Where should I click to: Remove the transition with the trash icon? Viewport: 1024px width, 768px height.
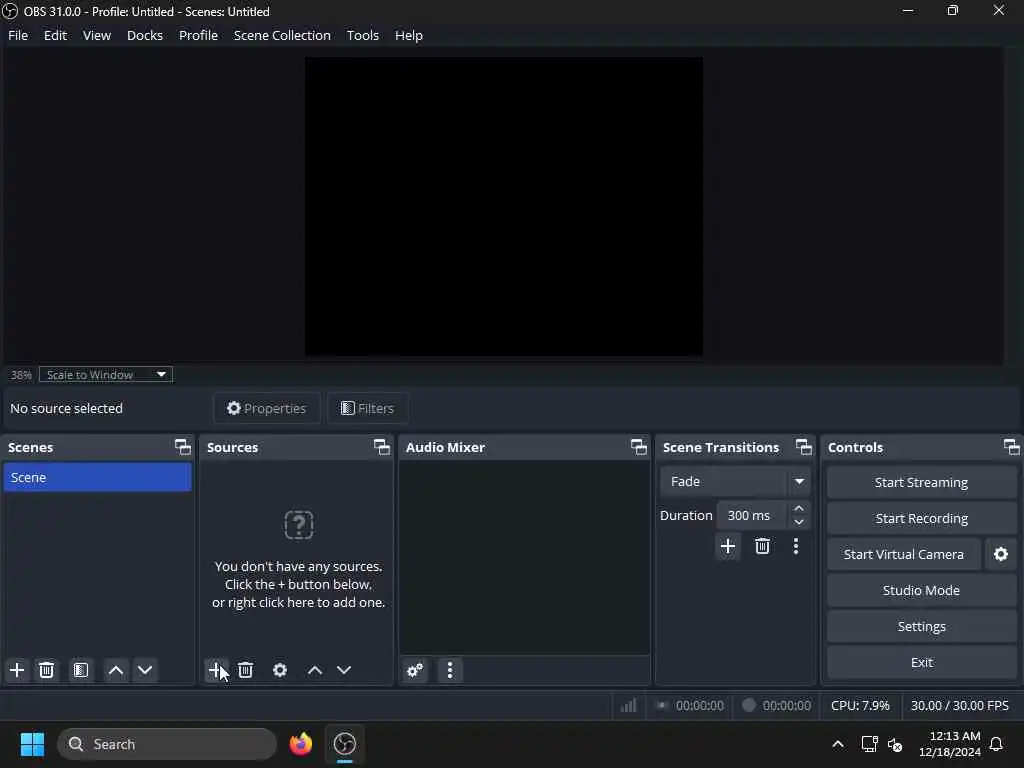point(762,546)
